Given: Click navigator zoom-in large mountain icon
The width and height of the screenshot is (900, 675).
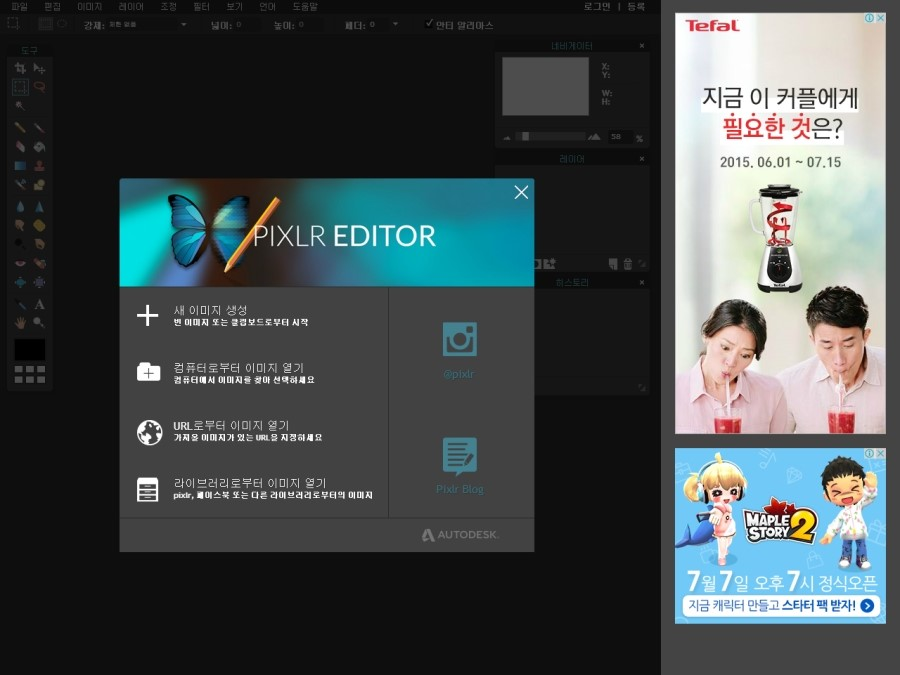Looking at the screenshot, I should [594, 137].
